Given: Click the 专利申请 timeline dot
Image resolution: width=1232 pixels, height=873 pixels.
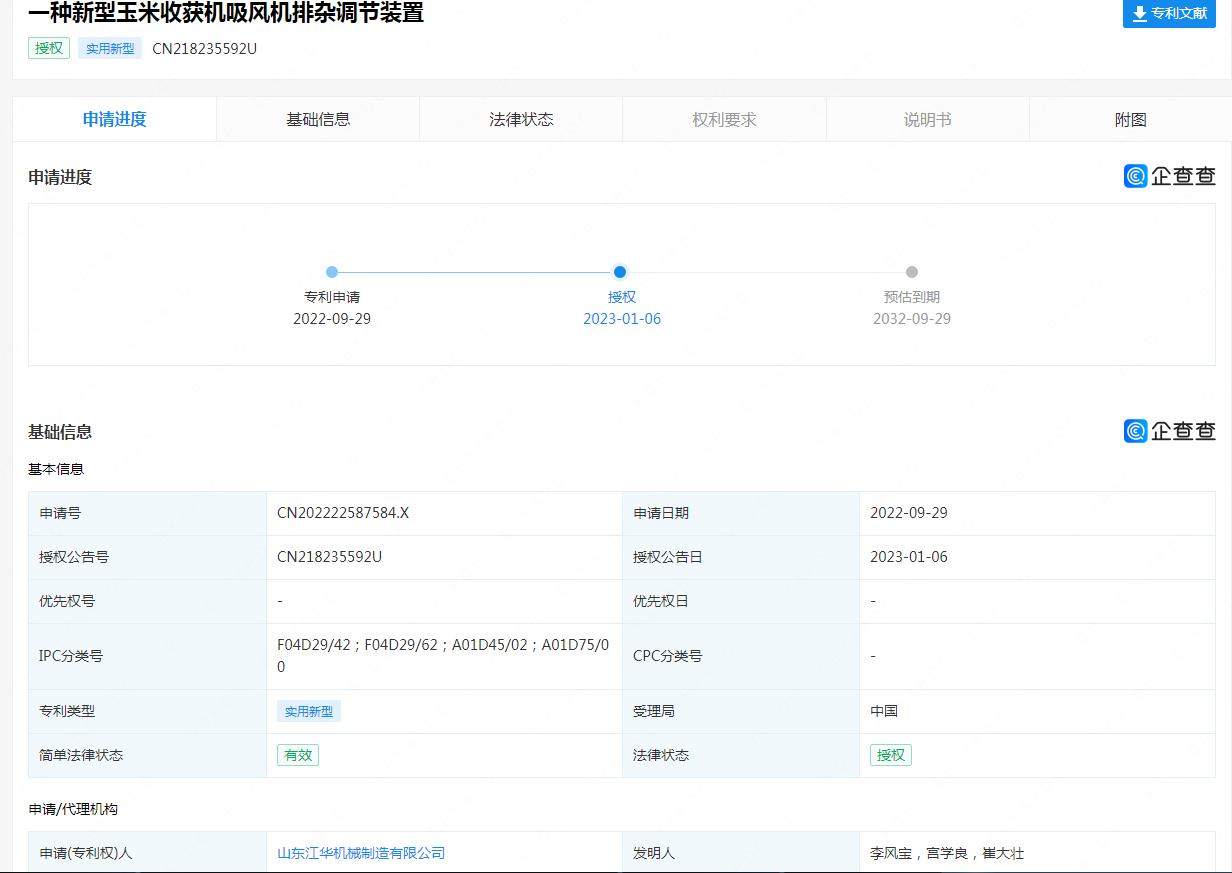Looking at the screenshot, I should [332, 272].
